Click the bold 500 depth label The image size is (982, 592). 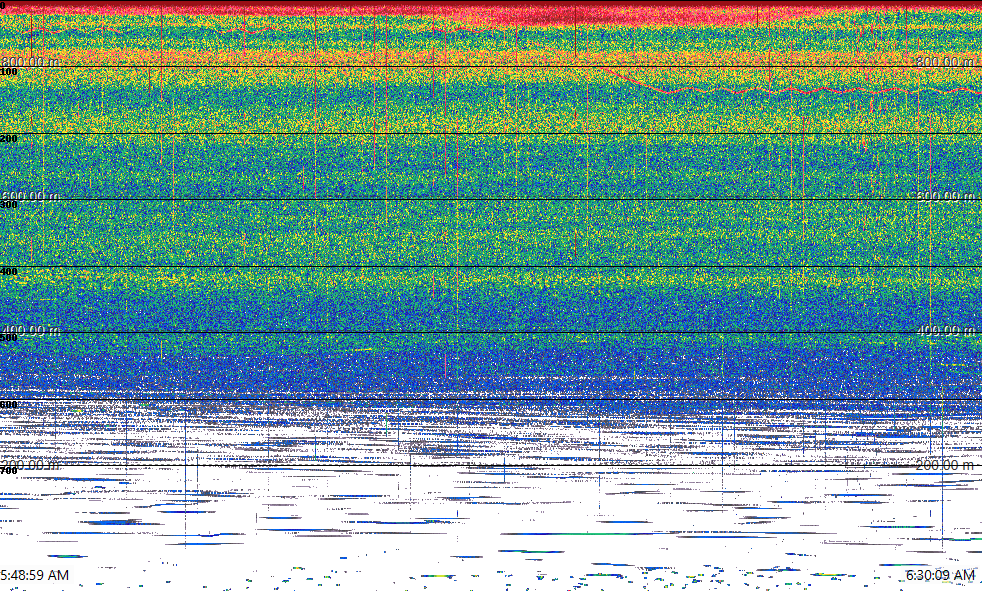pyautogui.click(x=9, y=338)
